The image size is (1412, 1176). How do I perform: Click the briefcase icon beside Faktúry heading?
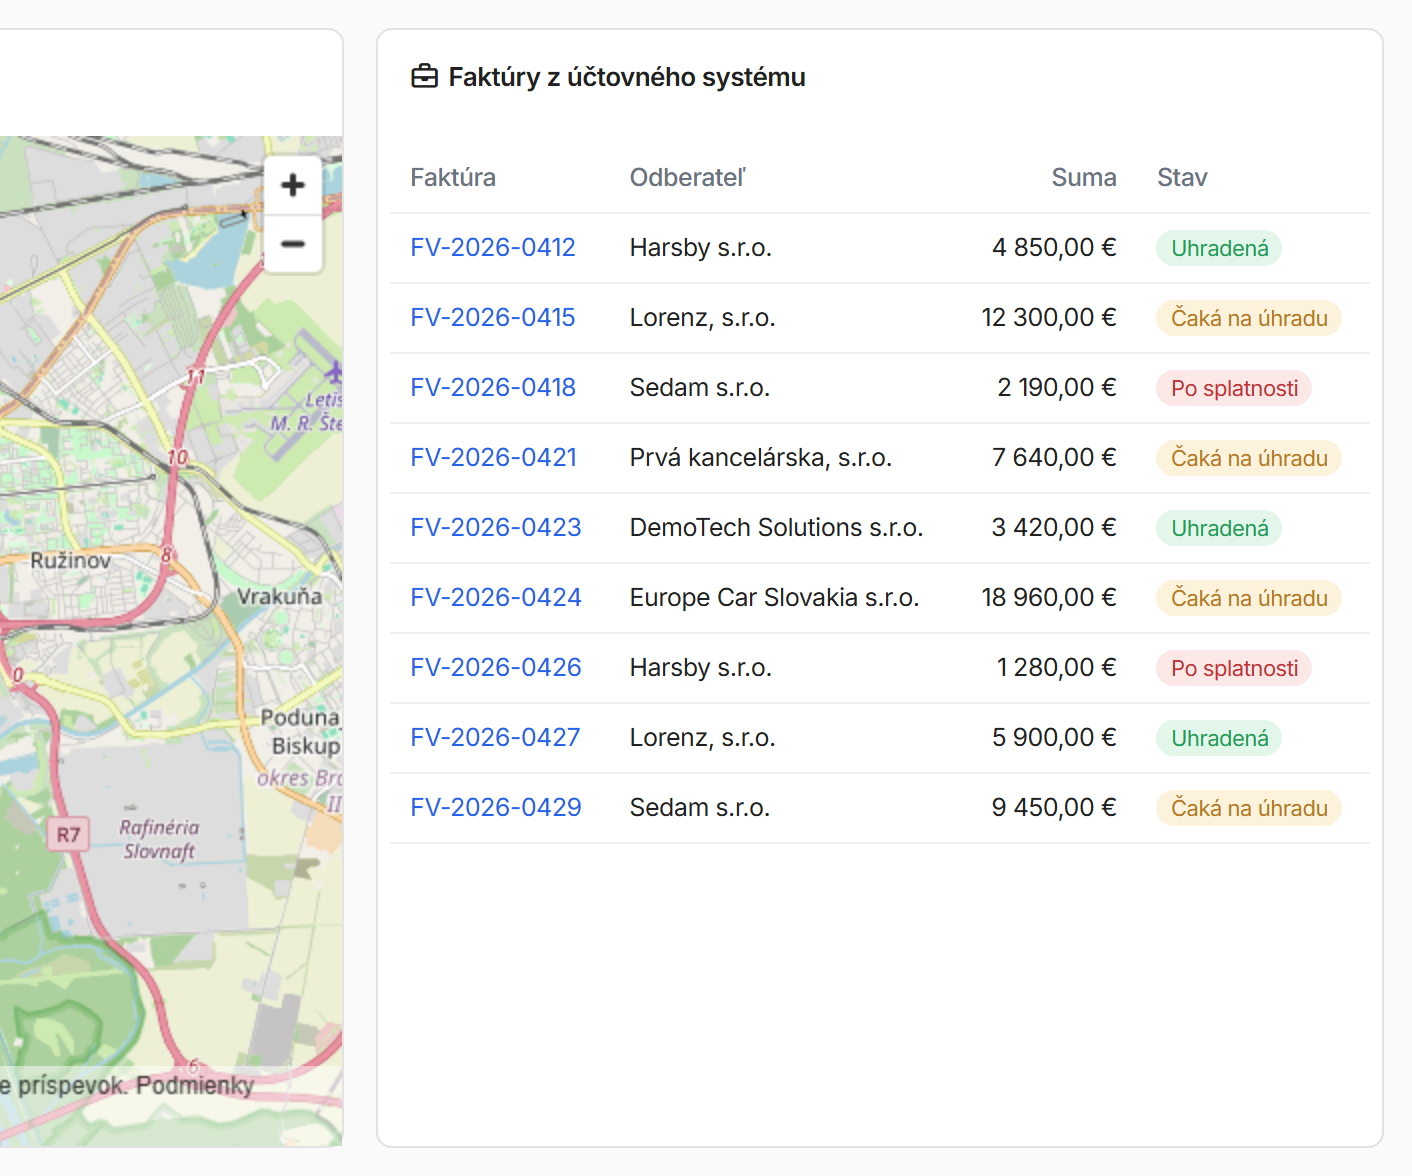425,77
